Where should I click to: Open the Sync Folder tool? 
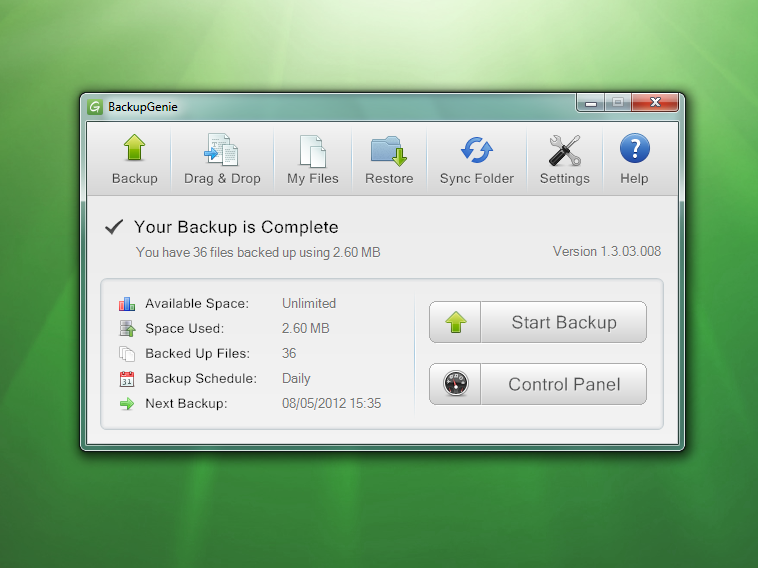(476, 159)
